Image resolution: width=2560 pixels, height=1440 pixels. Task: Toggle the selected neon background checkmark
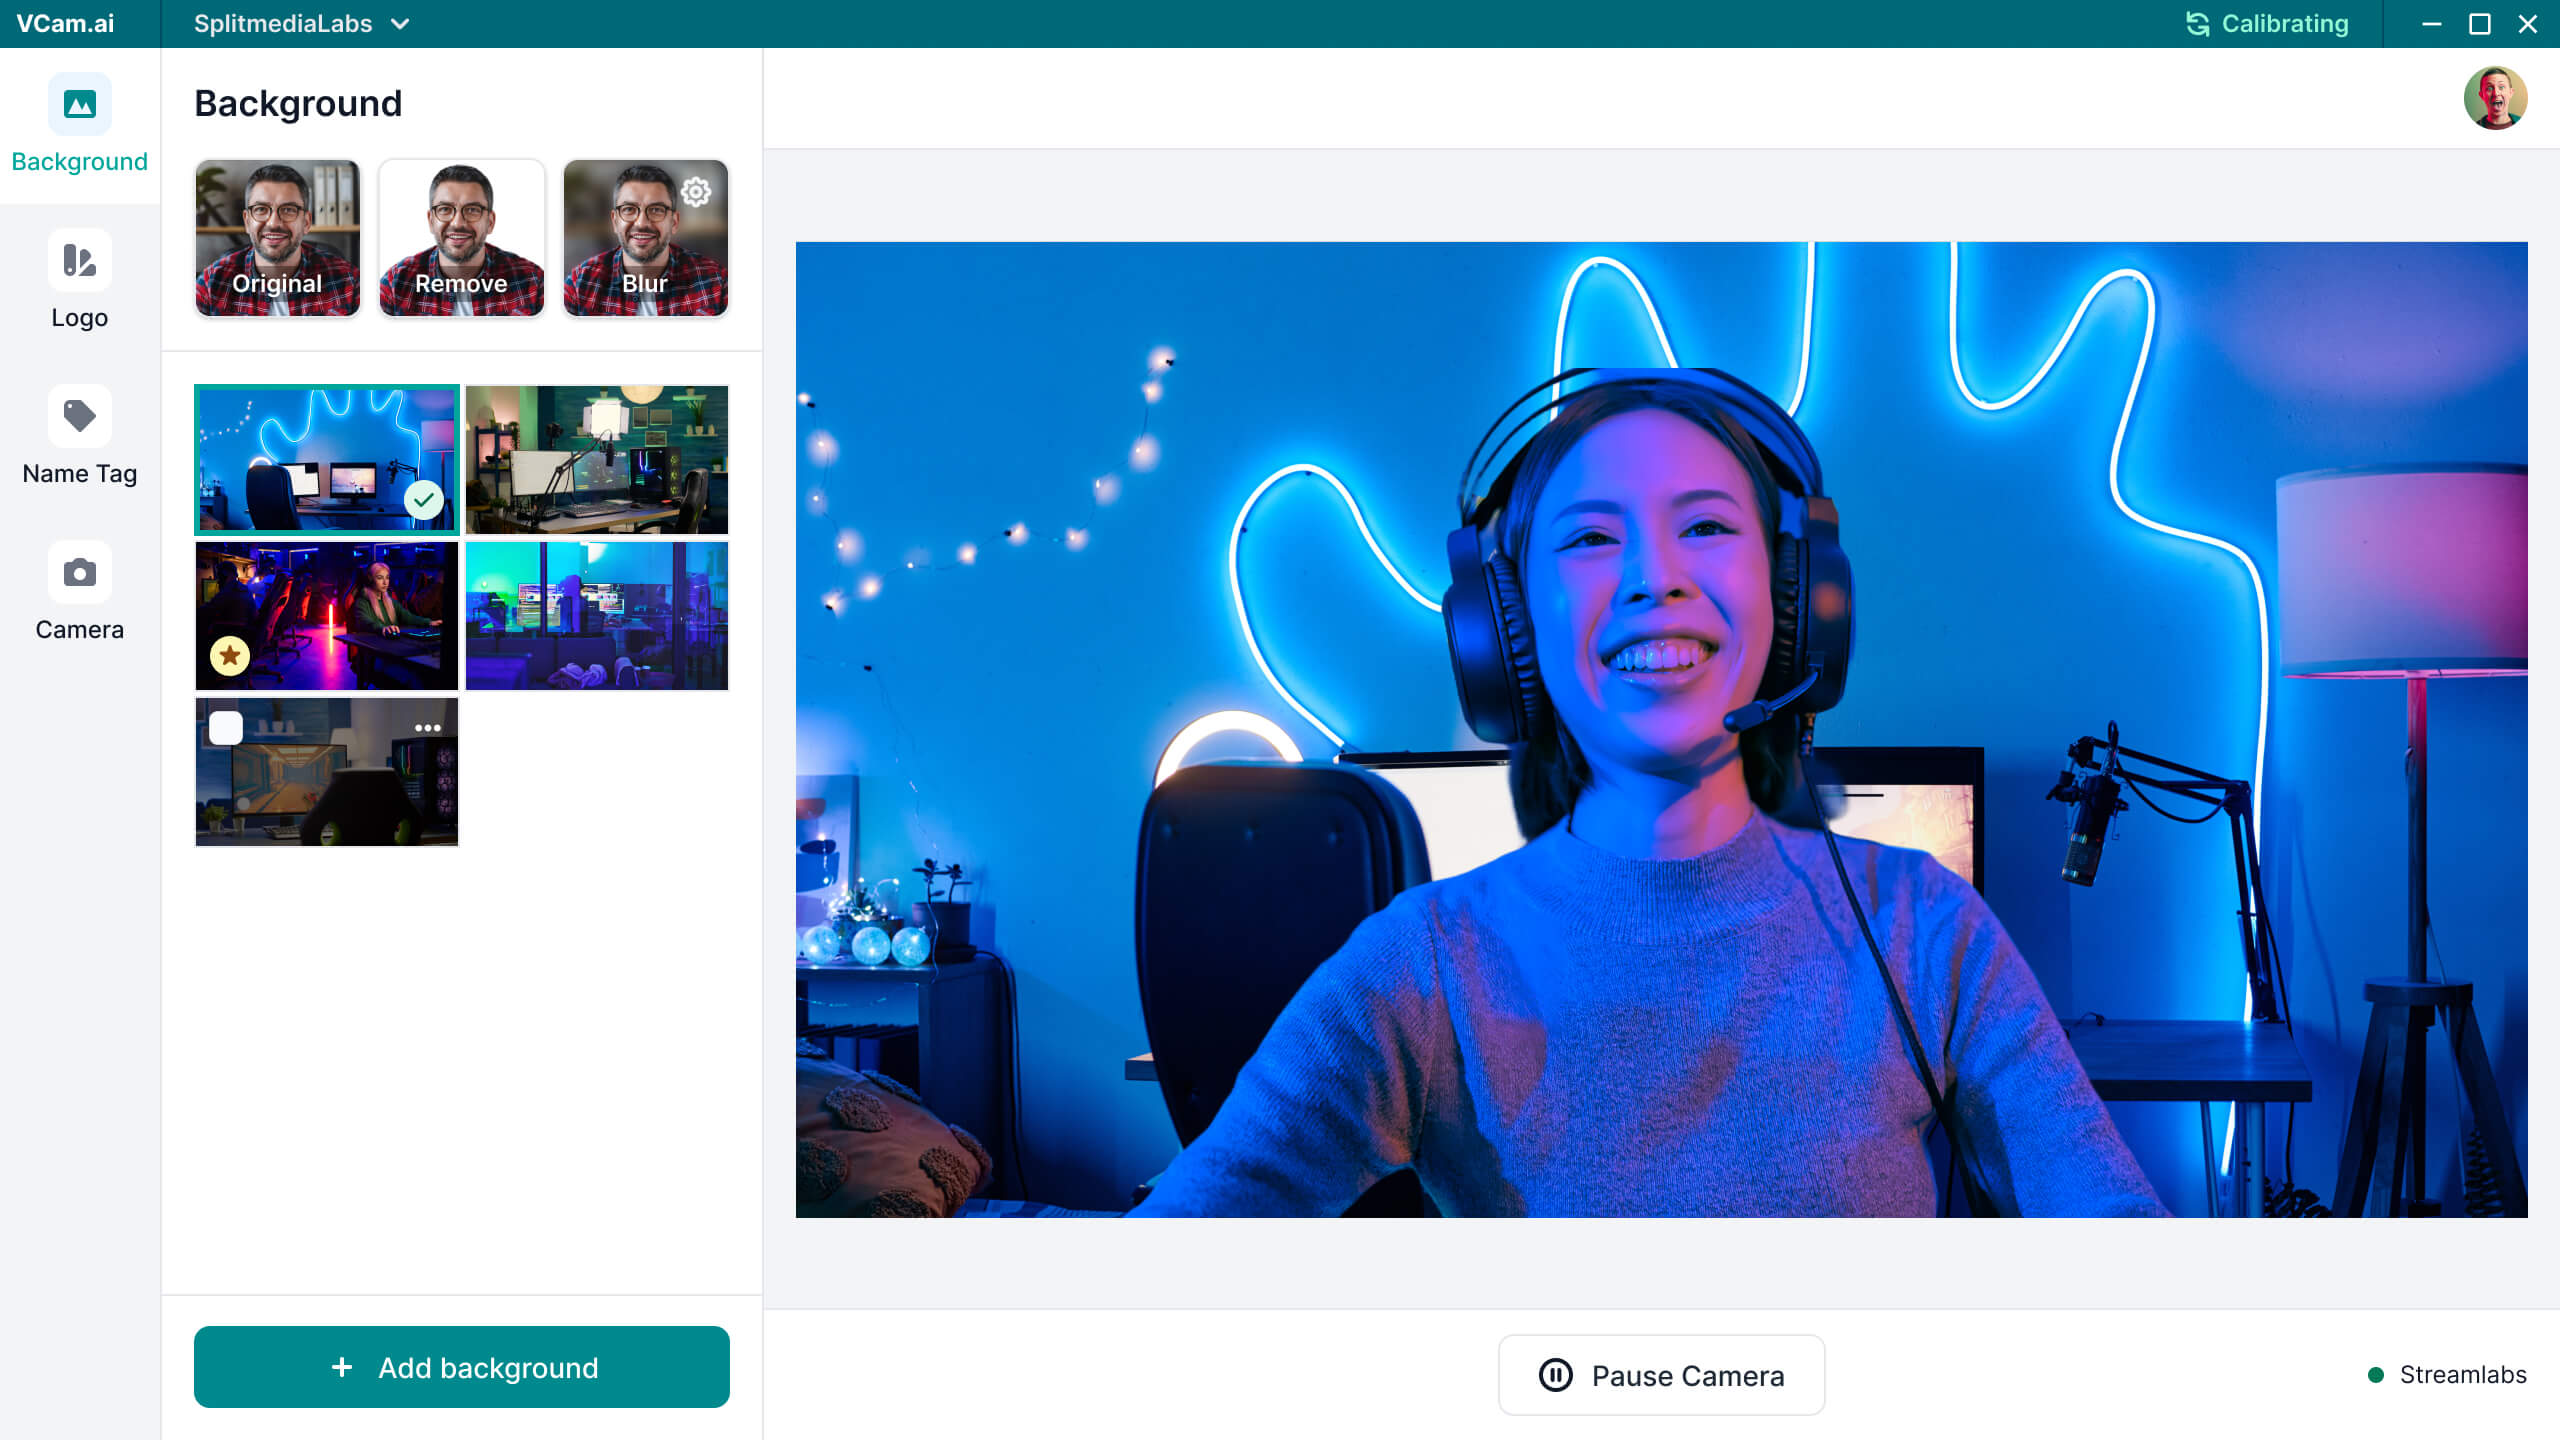click(x=424, y=499)
